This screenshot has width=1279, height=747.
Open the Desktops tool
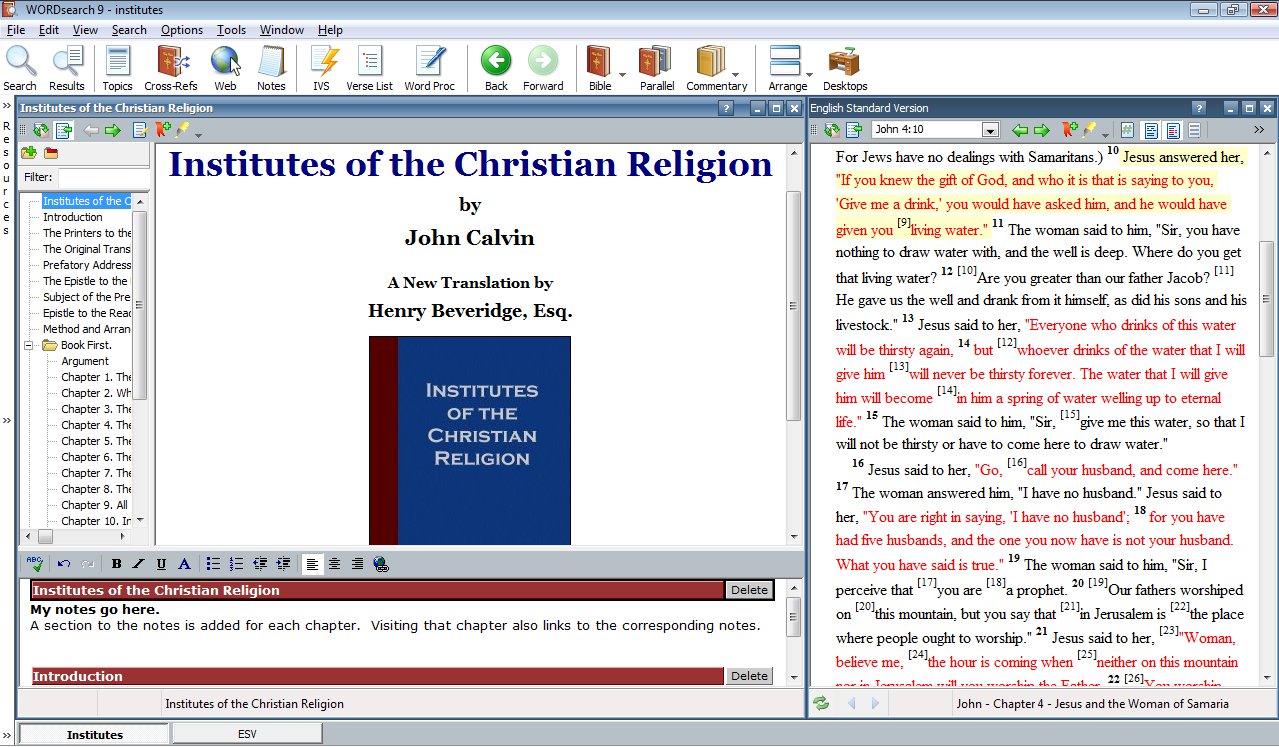point(845,68)
